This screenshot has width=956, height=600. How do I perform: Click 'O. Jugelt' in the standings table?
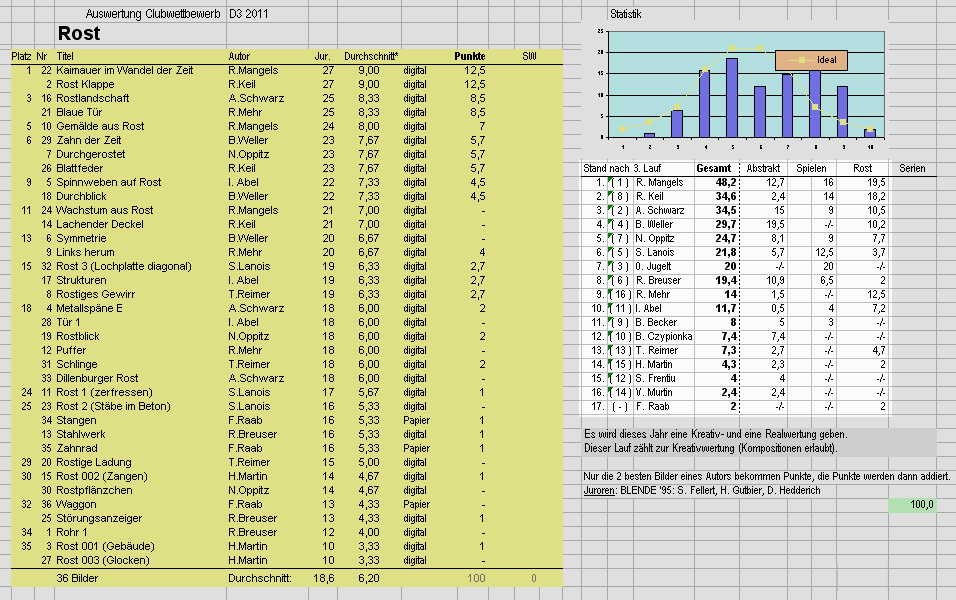point(653,267)
